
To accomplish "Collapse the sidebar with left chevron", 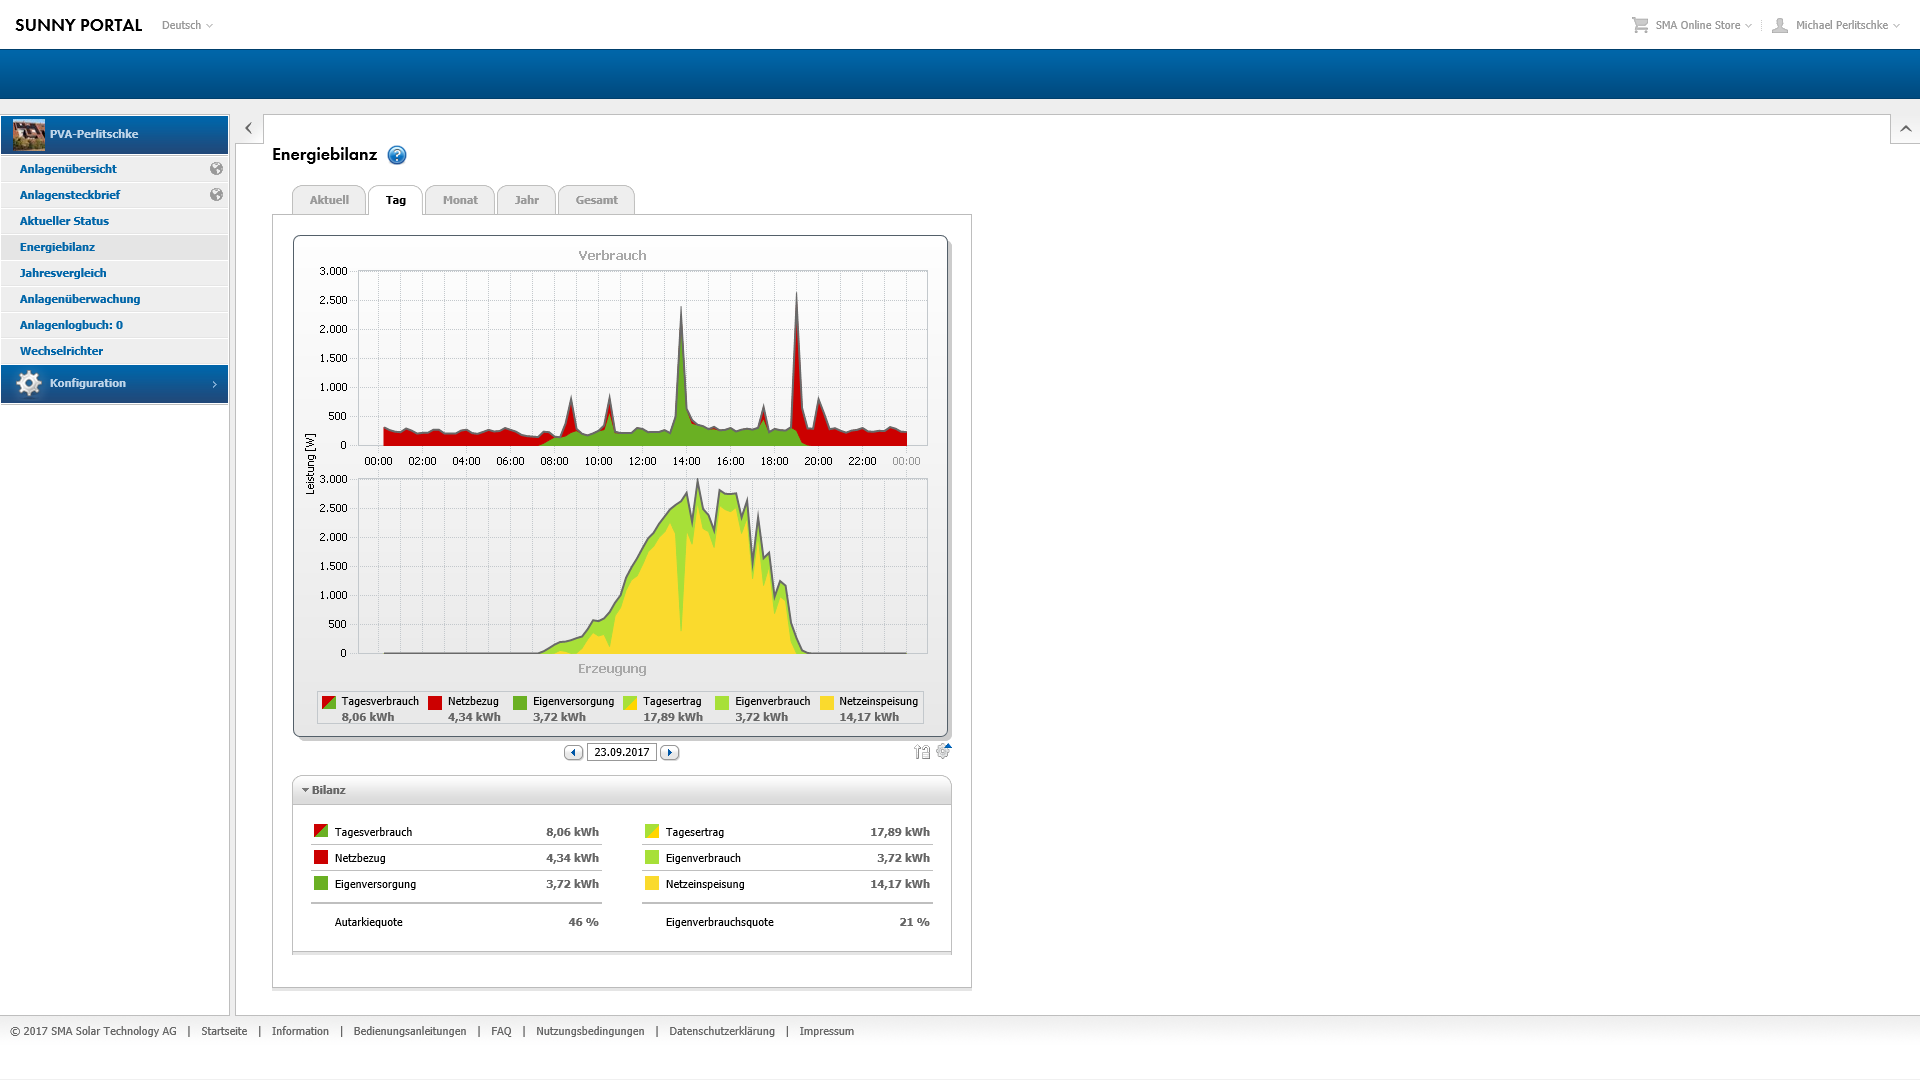I will click(x=249, y=128).
